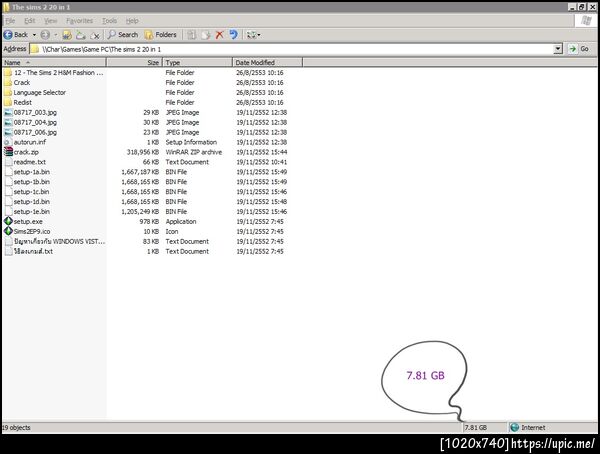Screen dimensions: 600x454
Task: Click the Disconnect Network Drive icon
Action: coord(95,35)
